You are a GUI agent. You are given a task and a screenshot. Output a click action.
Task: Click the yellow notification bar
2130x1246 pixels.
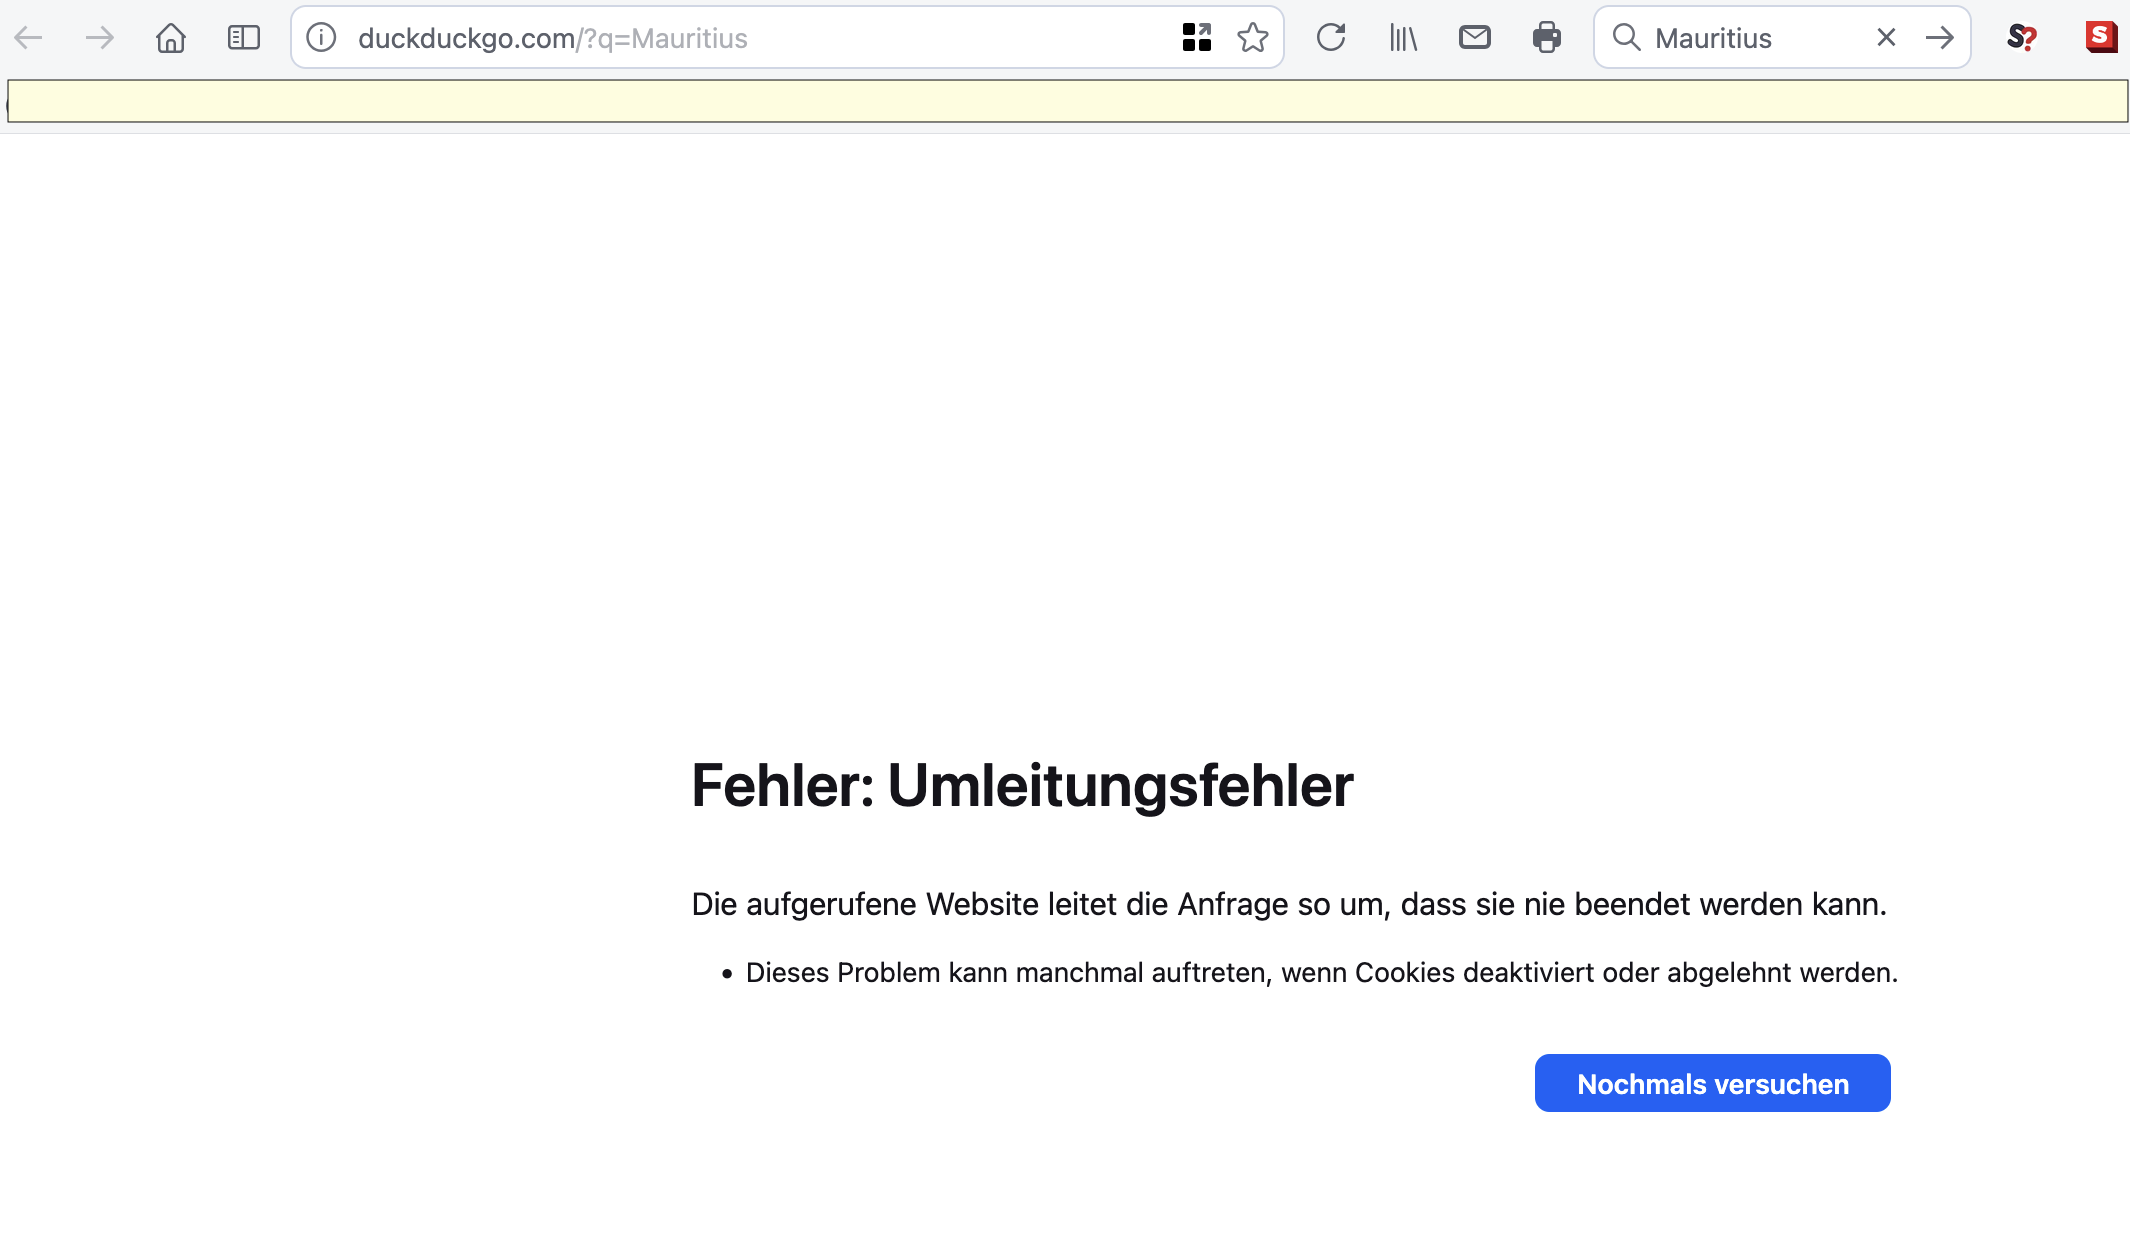coord(1067,101)
